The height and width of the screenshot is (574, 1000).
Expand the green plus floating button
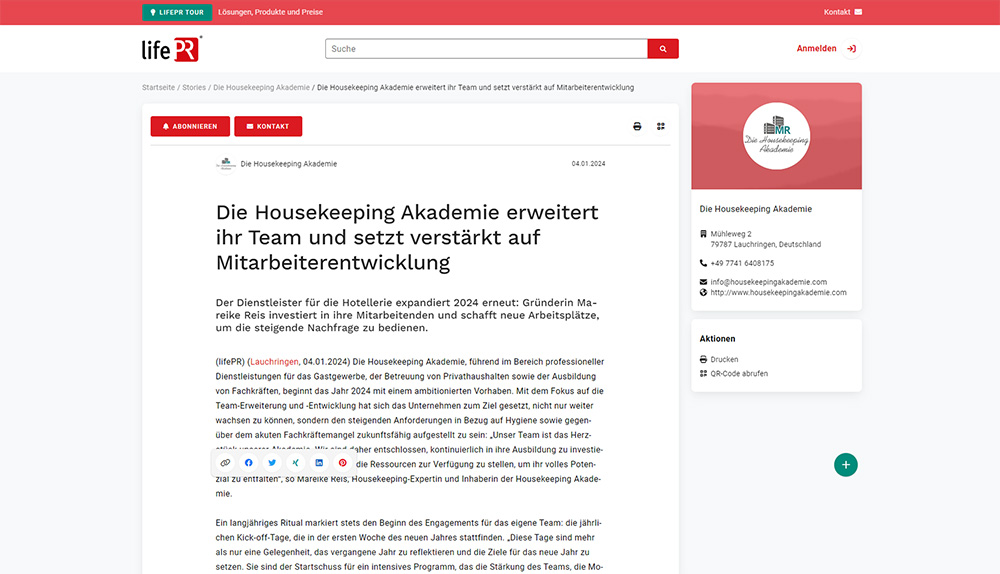846,465
